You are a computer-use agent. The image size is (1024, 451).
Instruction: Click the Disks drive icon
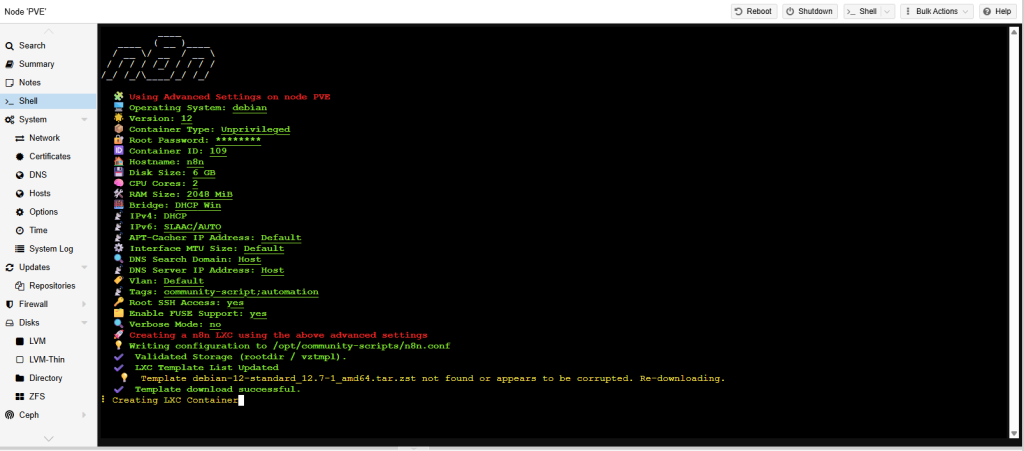point(9,322)
